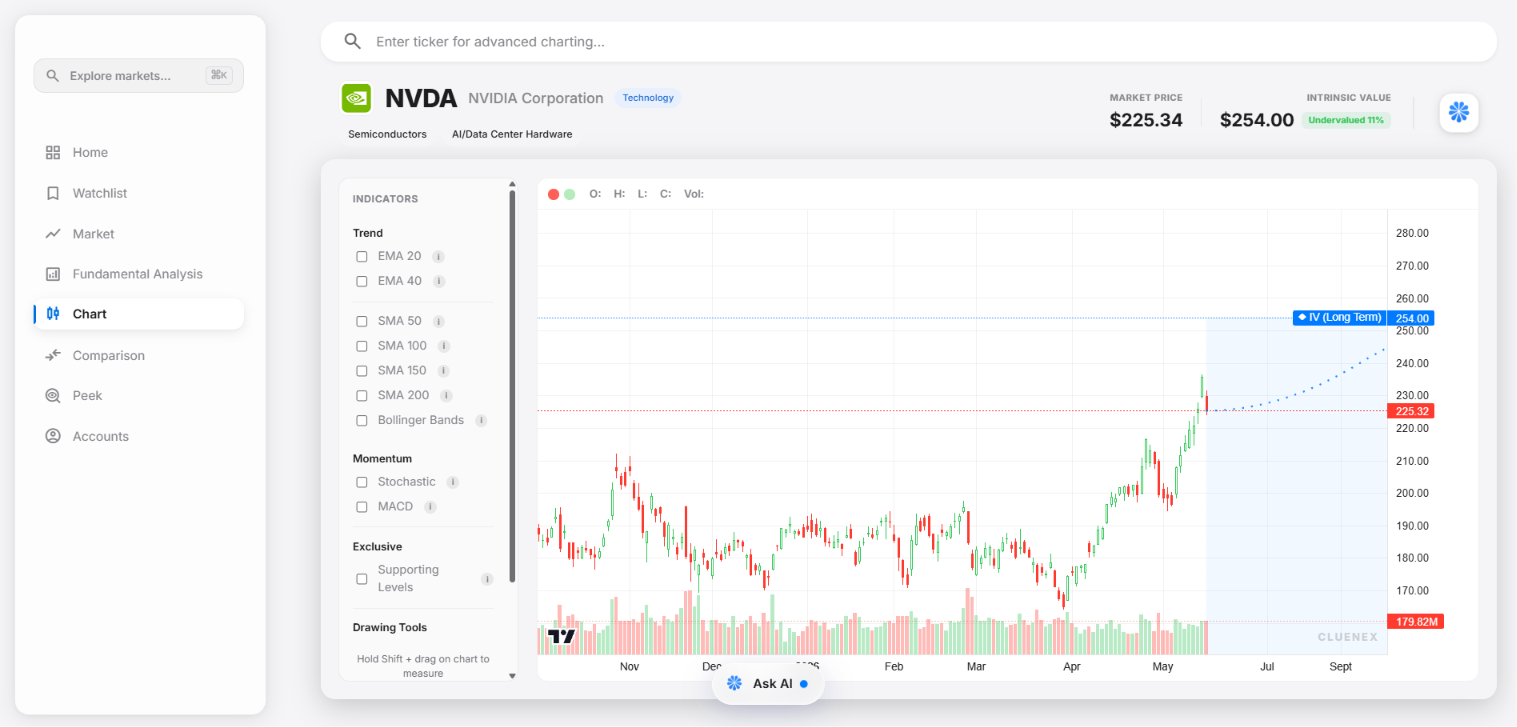Click the red 225.32 price label
This screenshot has height=727, width=1517.
(1411, 411)
